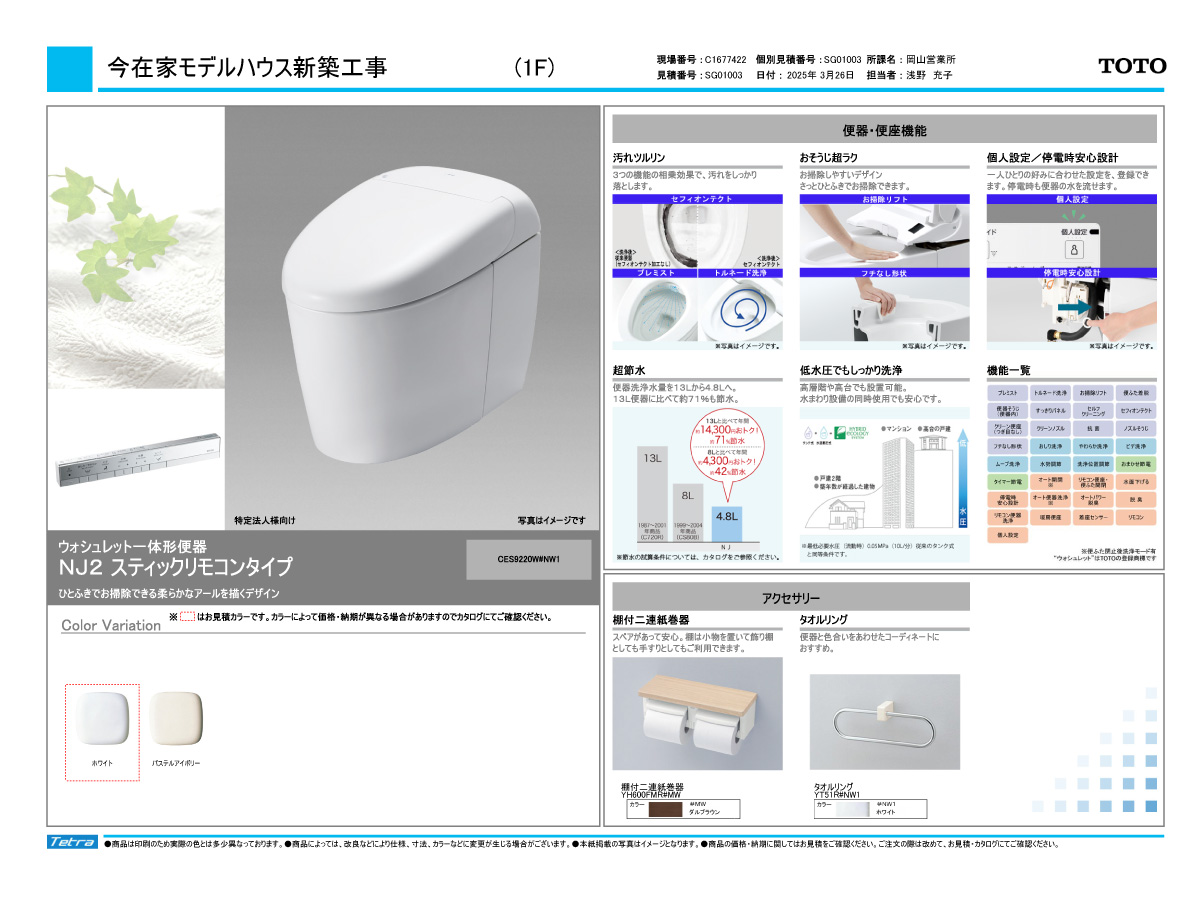Click the TOTO logo in the header

(x=1132, y=66)
